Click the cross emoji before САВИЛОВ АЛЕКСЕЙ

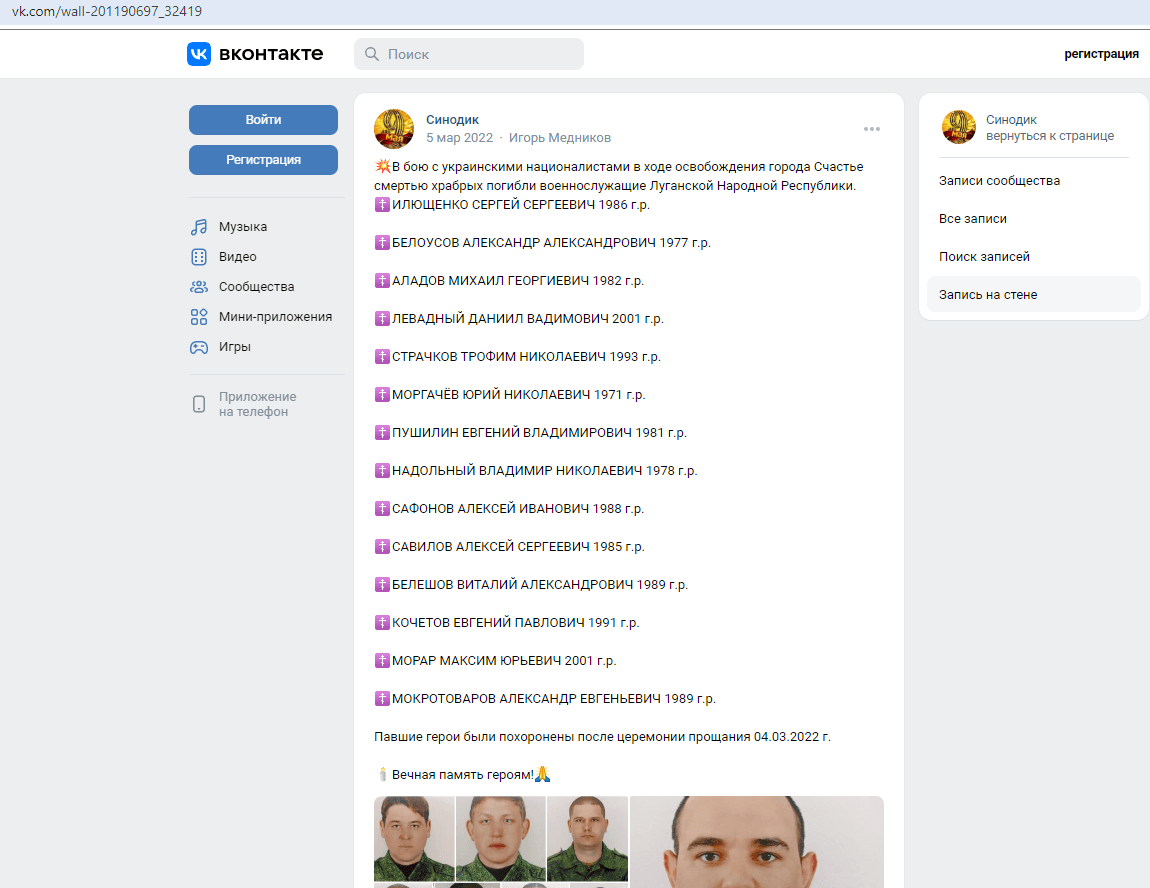[382, 546]
